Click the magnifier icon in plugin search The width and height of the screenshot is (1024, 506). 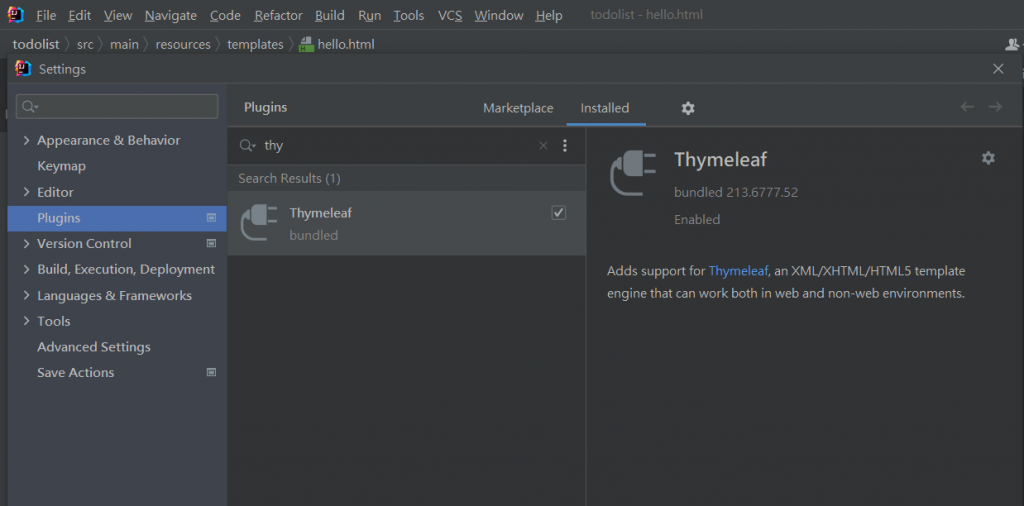(247, 146)
